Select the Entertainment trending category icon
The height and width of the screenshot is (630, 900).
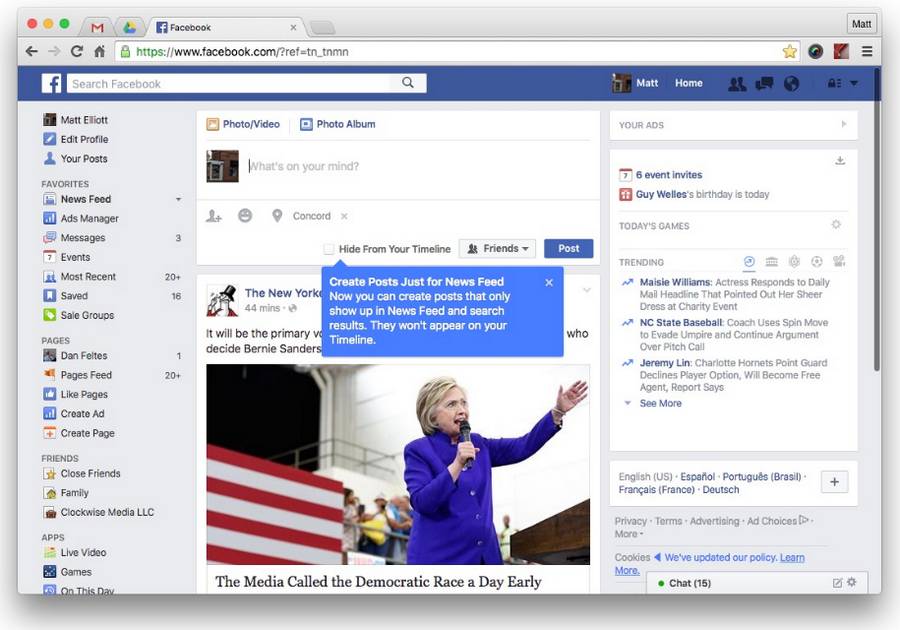(841, 261)
